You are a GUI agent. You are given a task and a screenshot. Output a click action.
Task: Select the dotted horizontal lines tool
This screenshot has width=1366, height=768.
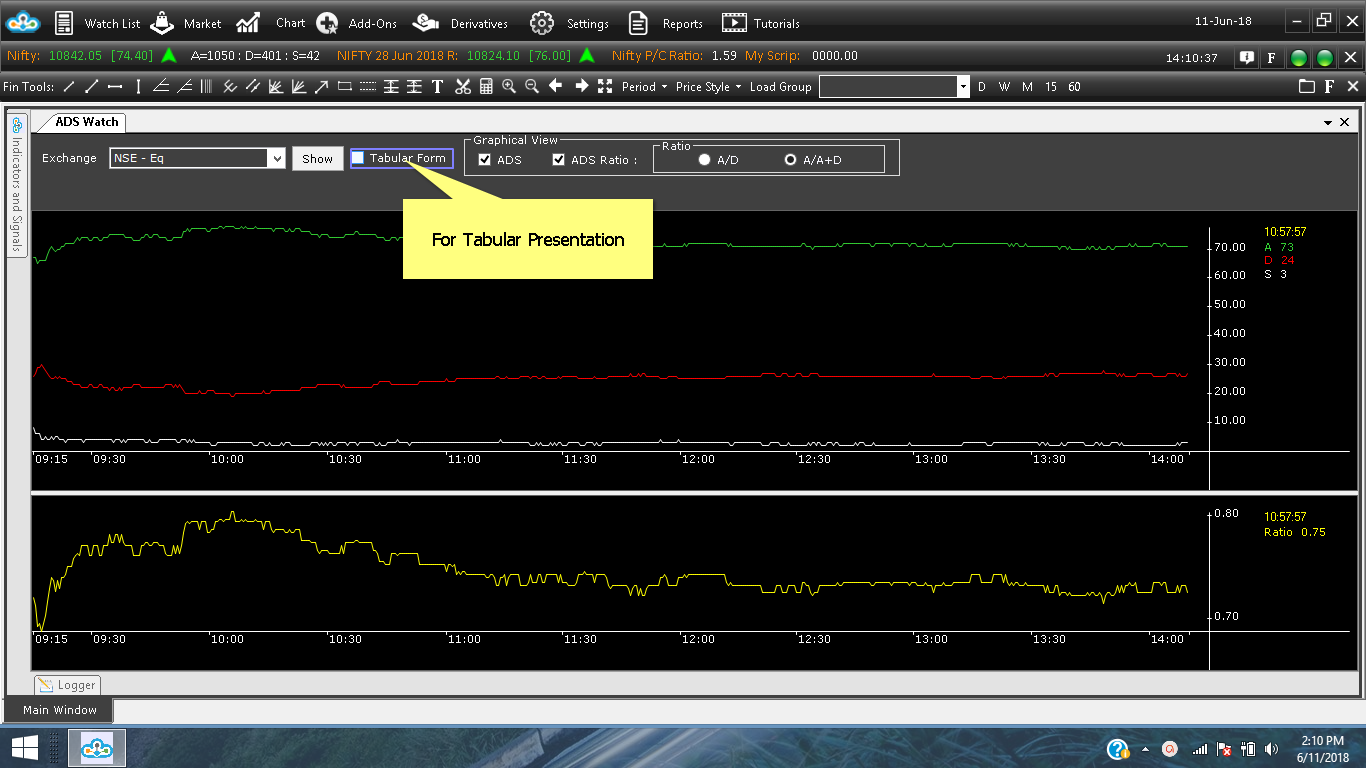click(367, 87)
